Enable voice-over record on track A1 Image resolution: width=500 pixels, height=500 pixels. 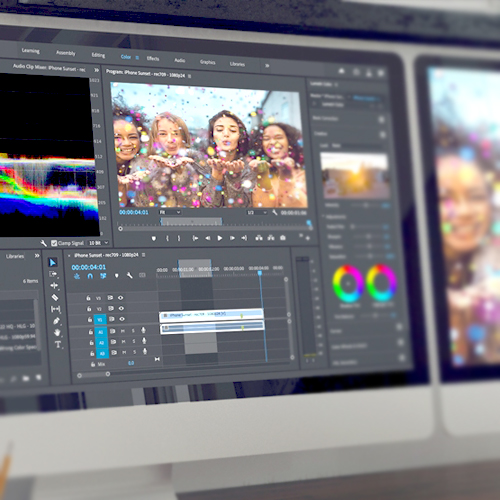pos(143,330)
